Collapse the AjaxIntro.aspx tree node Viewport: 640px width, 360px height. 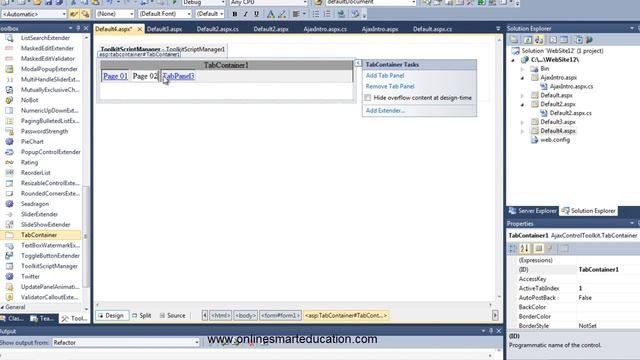[522, 78]
